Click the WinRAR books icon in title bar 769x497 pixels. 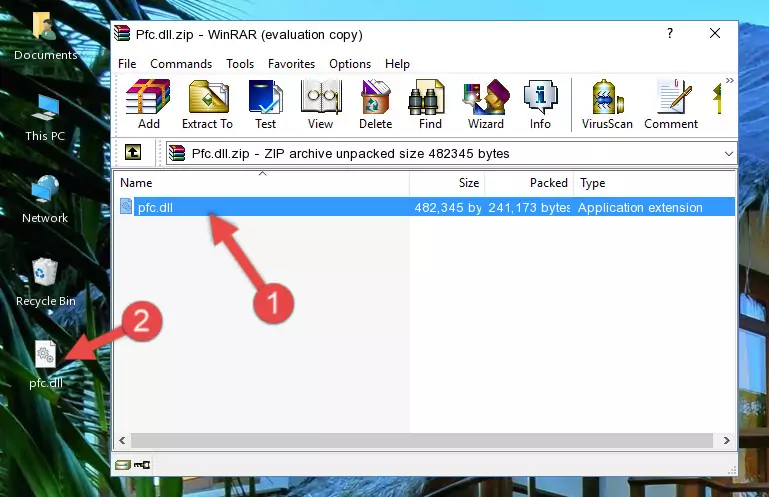pos(122,33)
